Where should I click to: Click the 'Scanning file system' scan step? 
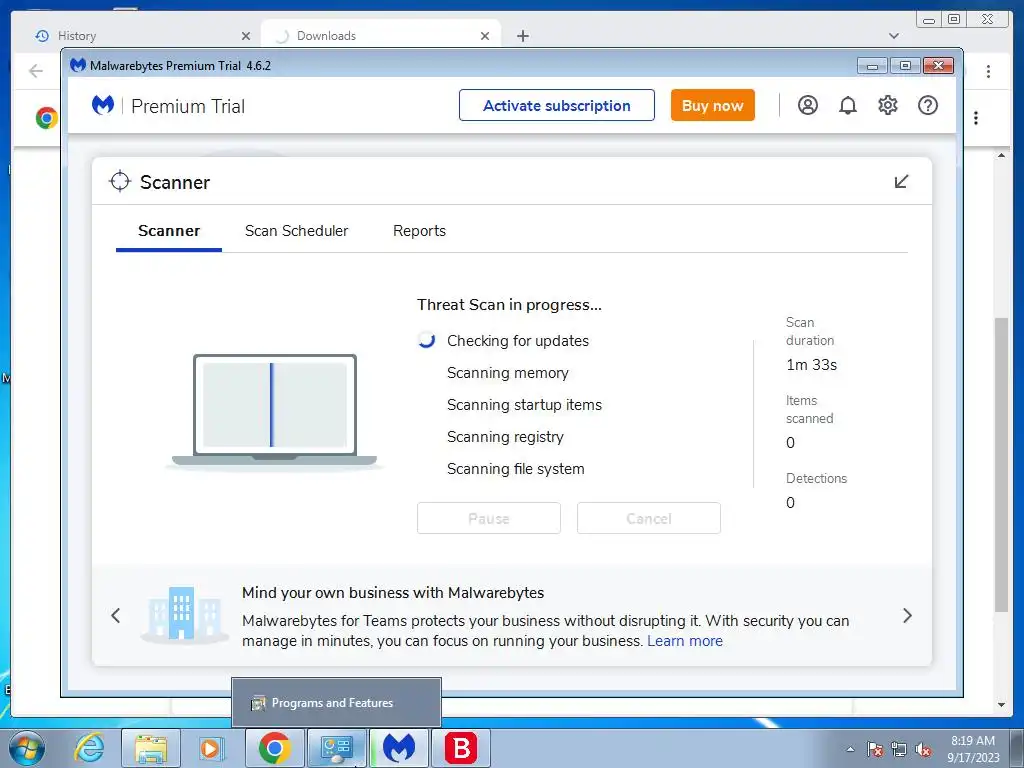[x=515, y=468]
